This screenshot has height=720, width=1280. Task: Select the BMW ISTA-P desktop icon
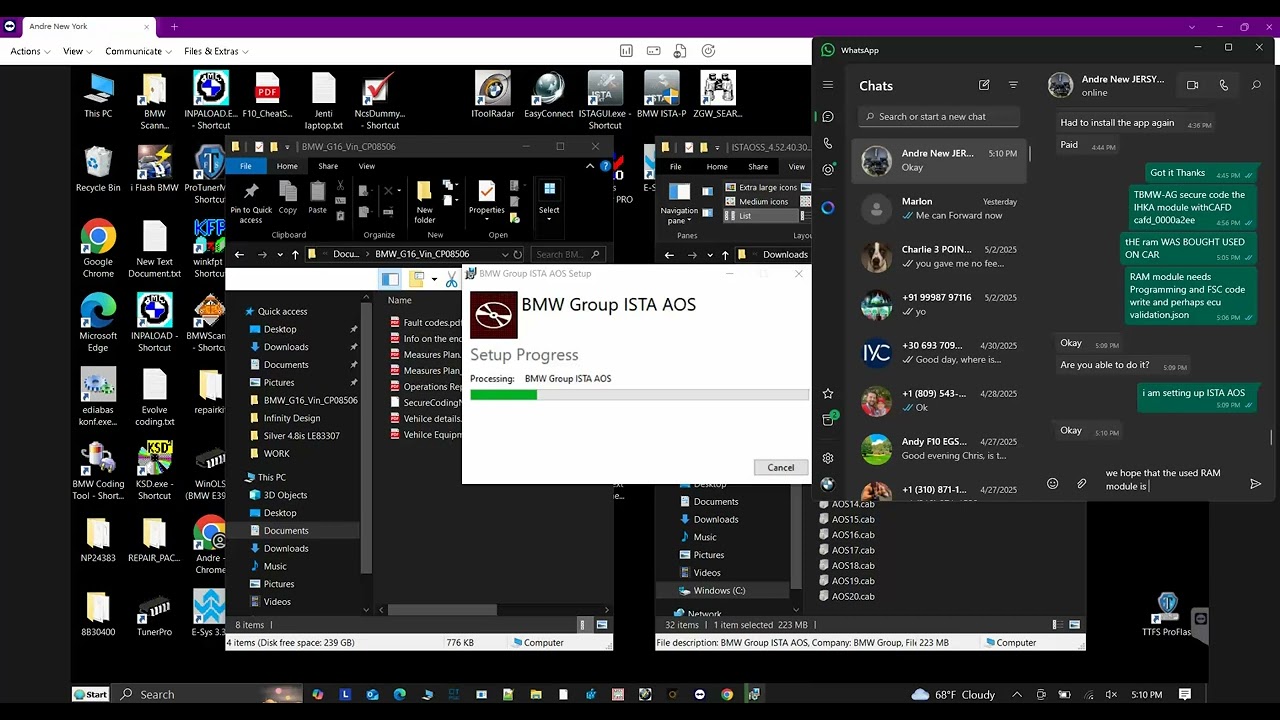point(662,96)
